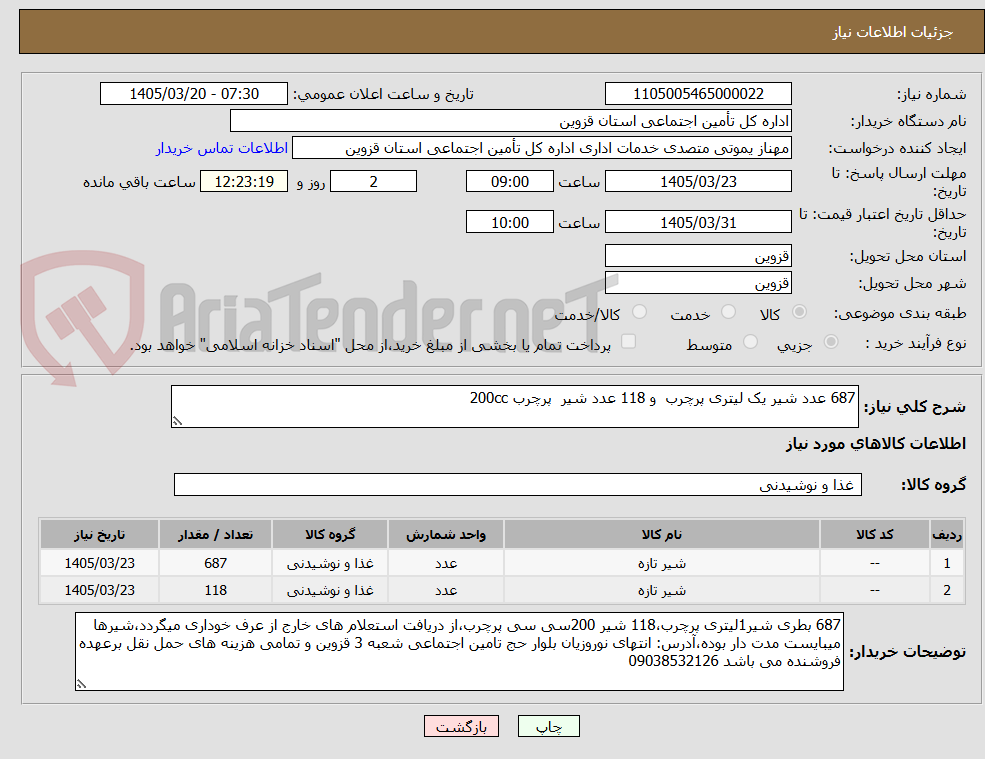Image resolution: width=985 pixels, height=759 pixels.
Task: Click the need number field 1105005465000022
Action: click(698, 94)
